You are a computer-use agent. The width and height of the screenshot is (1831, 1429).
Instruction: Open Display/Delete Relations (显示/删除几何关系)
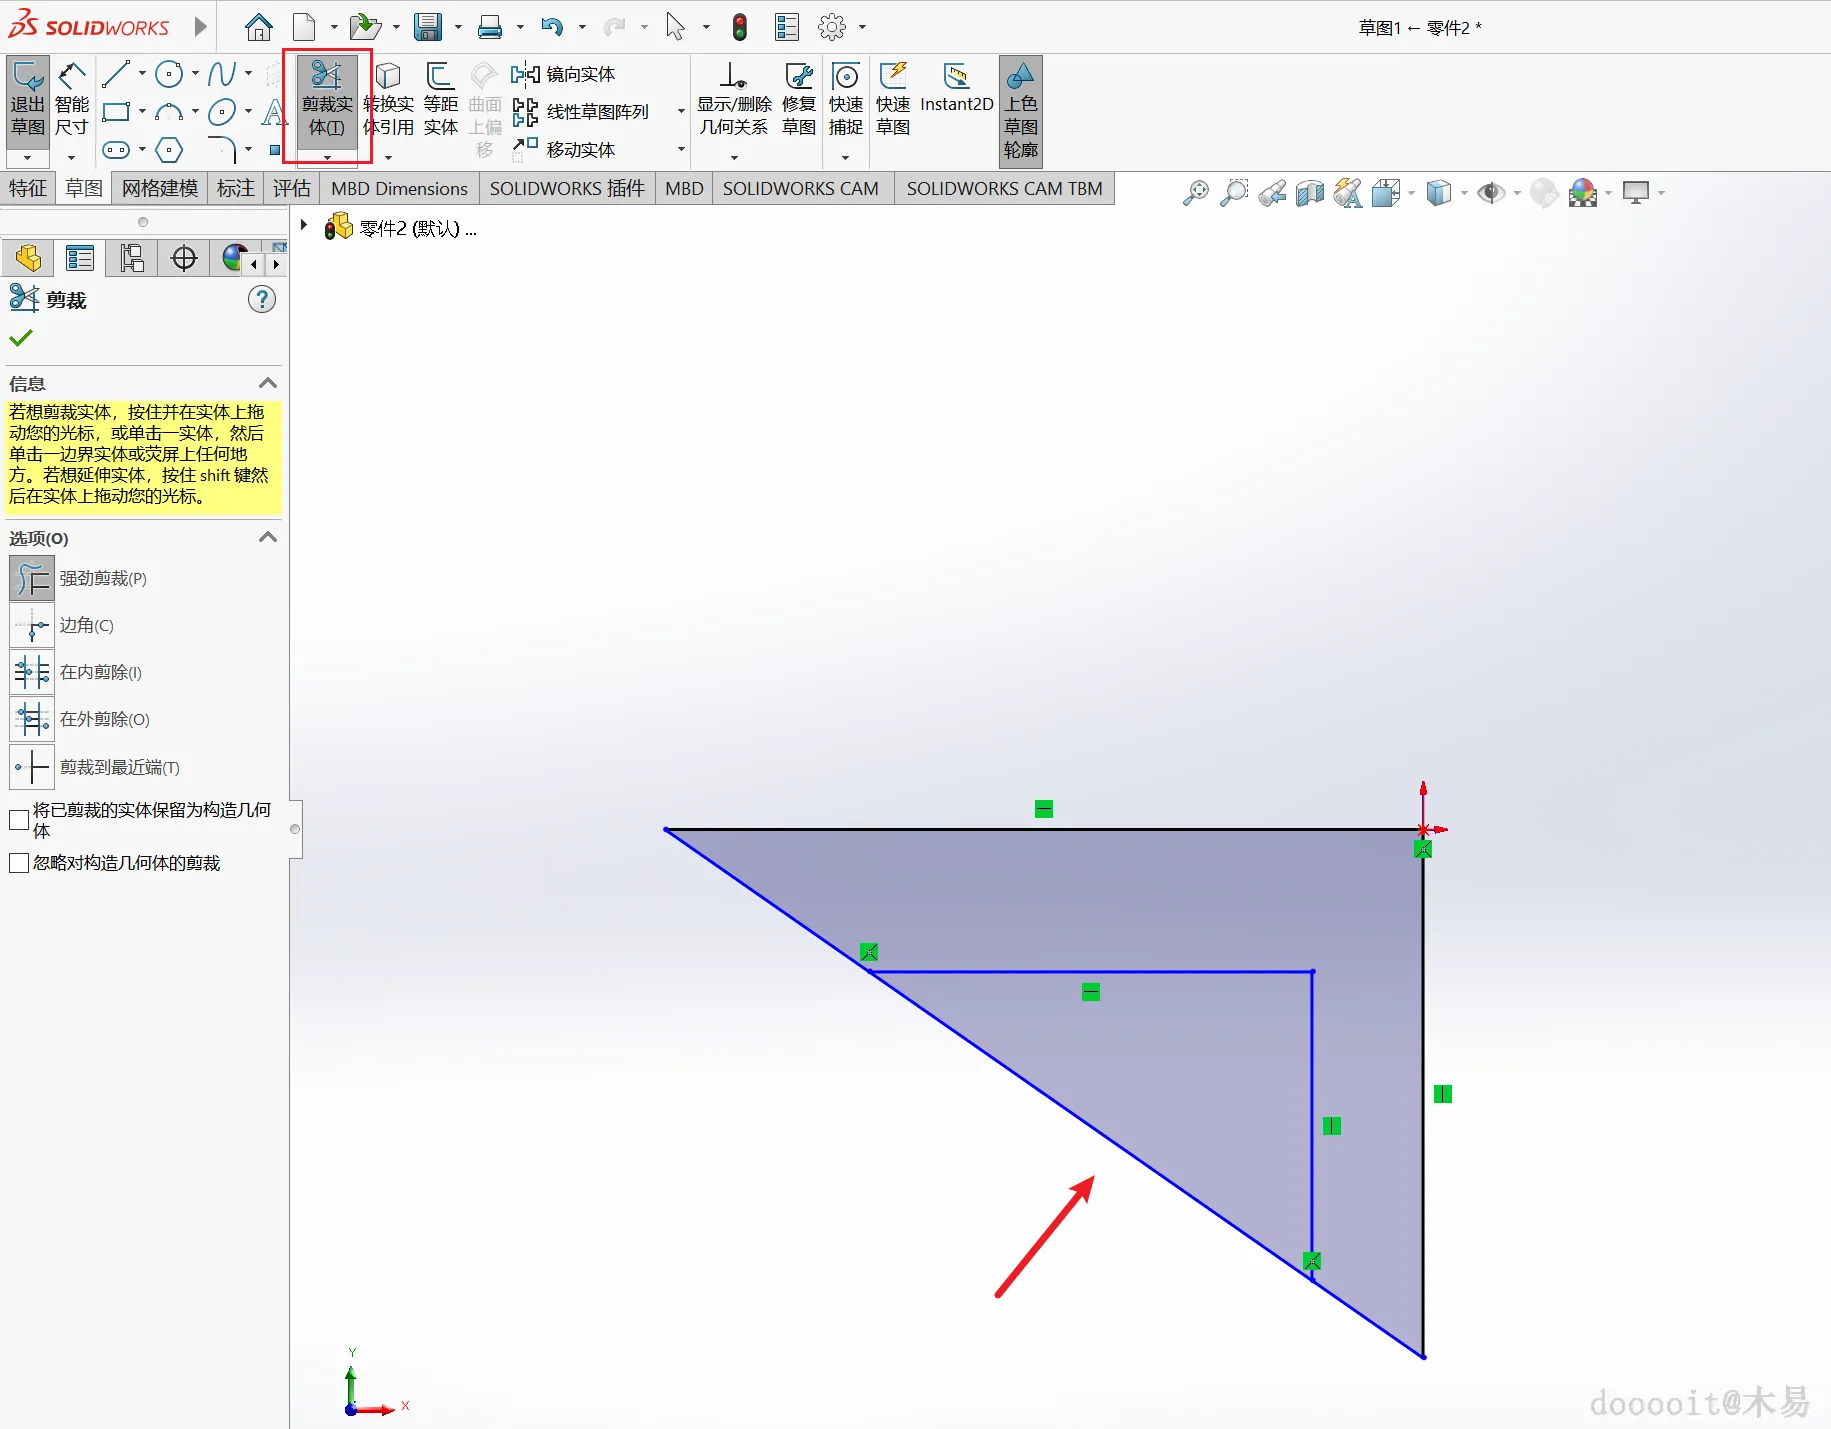coord(734,99)
